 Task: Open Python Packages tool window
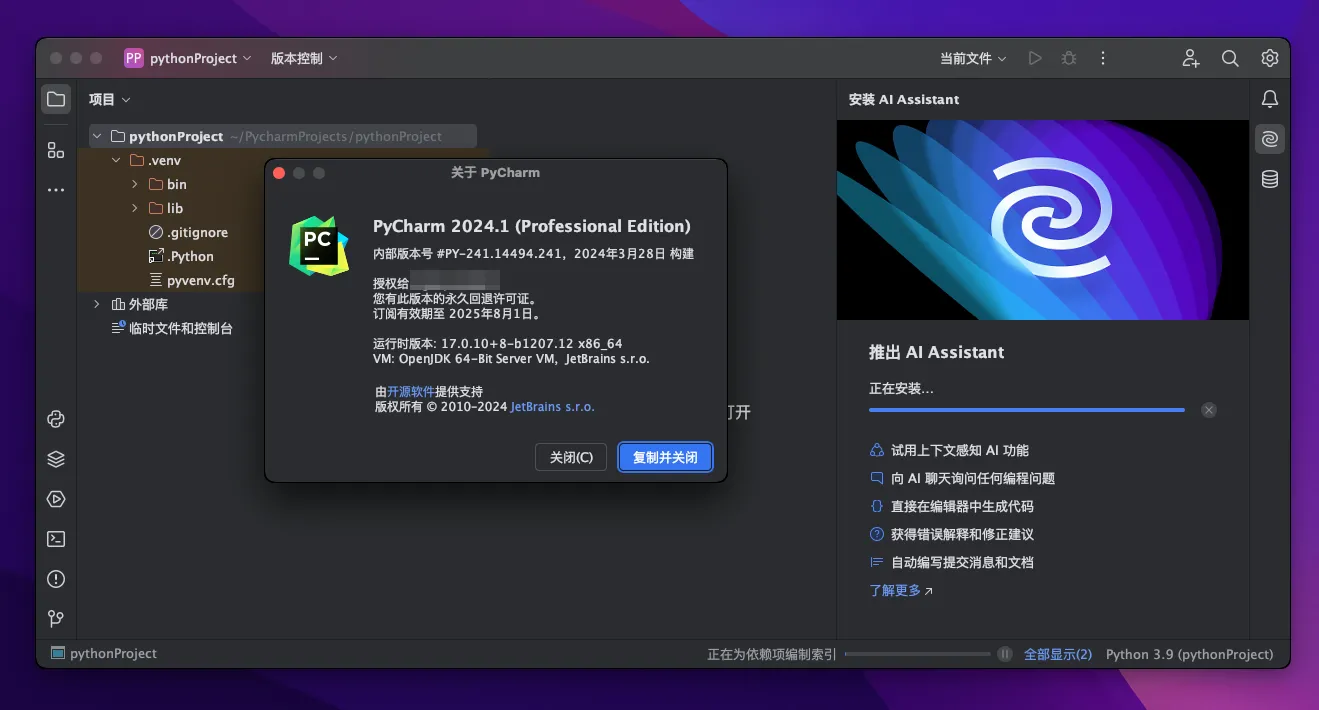tap(56, 459)
